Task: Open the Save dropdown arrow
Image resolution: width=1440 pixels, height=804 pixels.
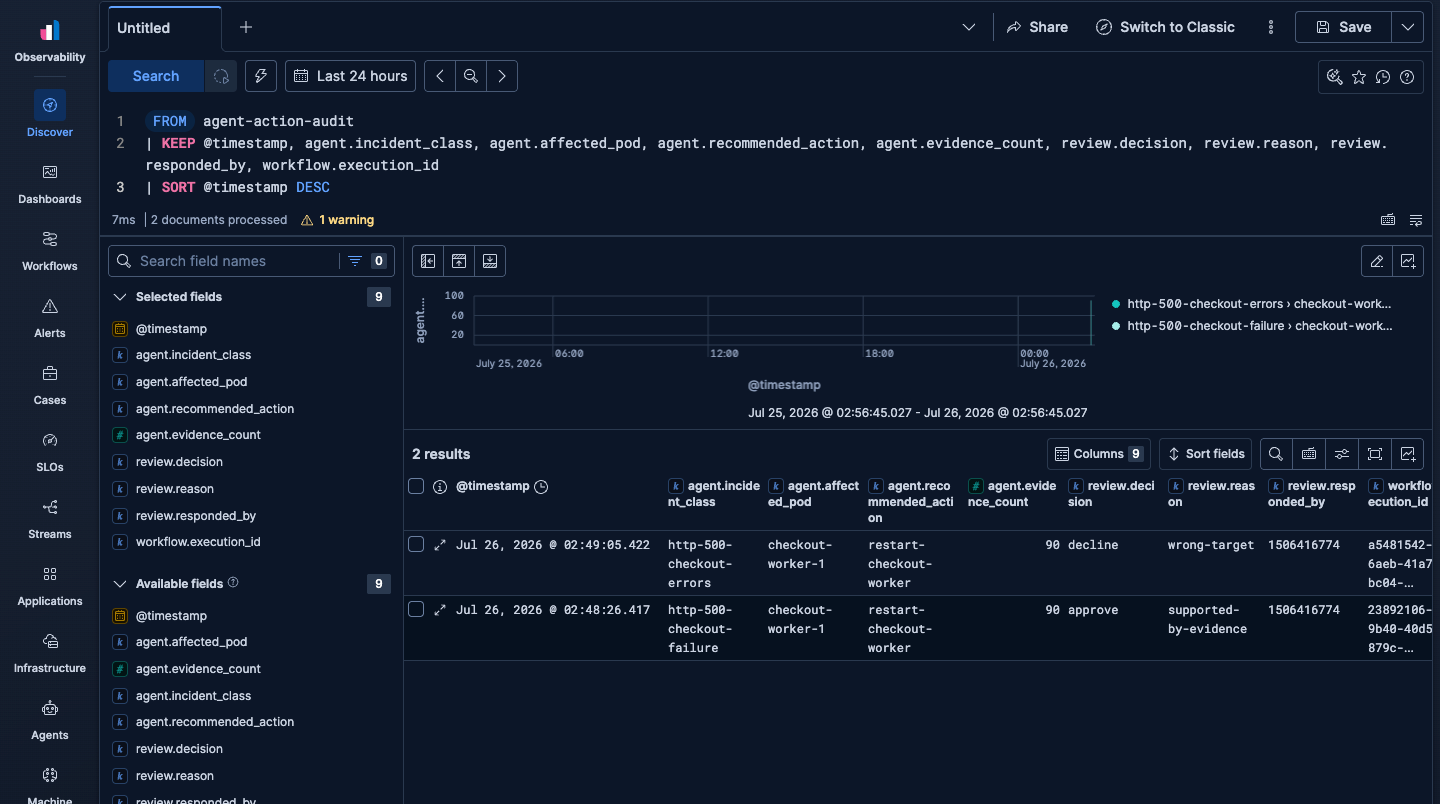Action: [x=1408, y=27]
